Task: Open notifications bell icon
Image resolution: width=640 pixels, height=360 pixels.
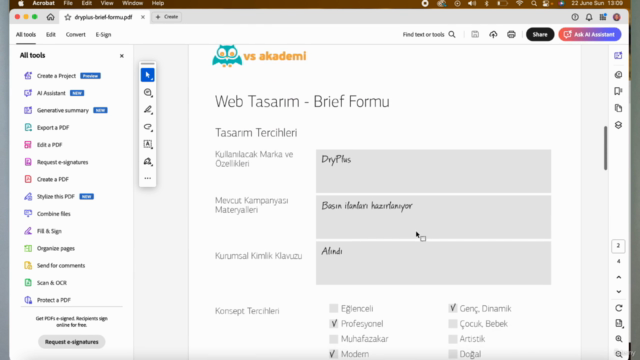Action: 589,17
